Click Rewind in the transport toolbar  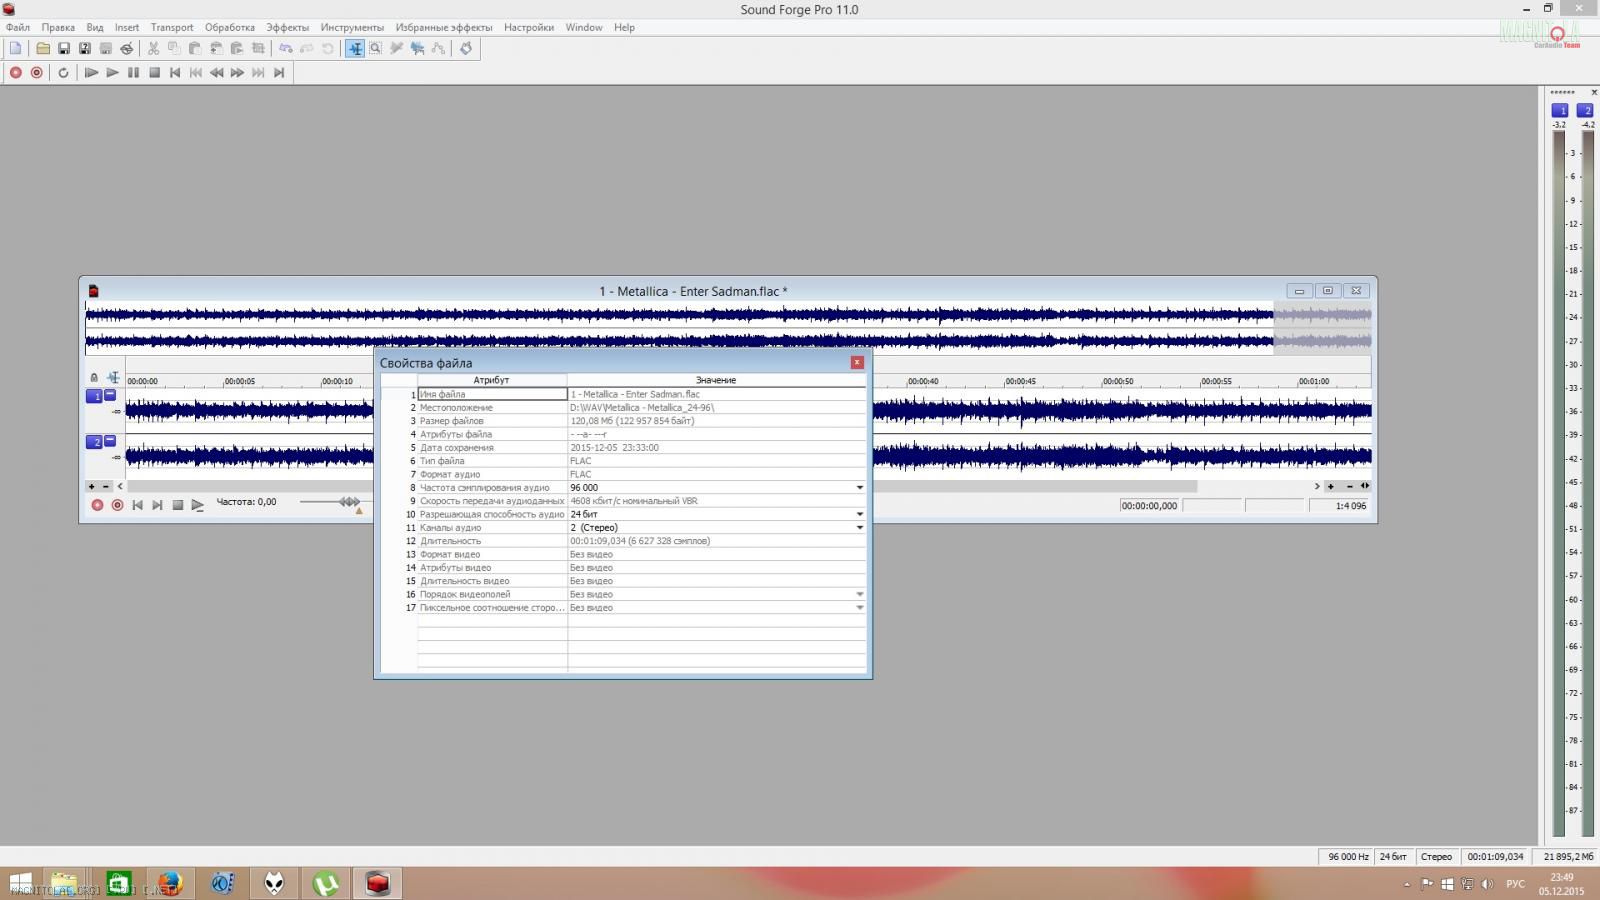tap(217, 72)
